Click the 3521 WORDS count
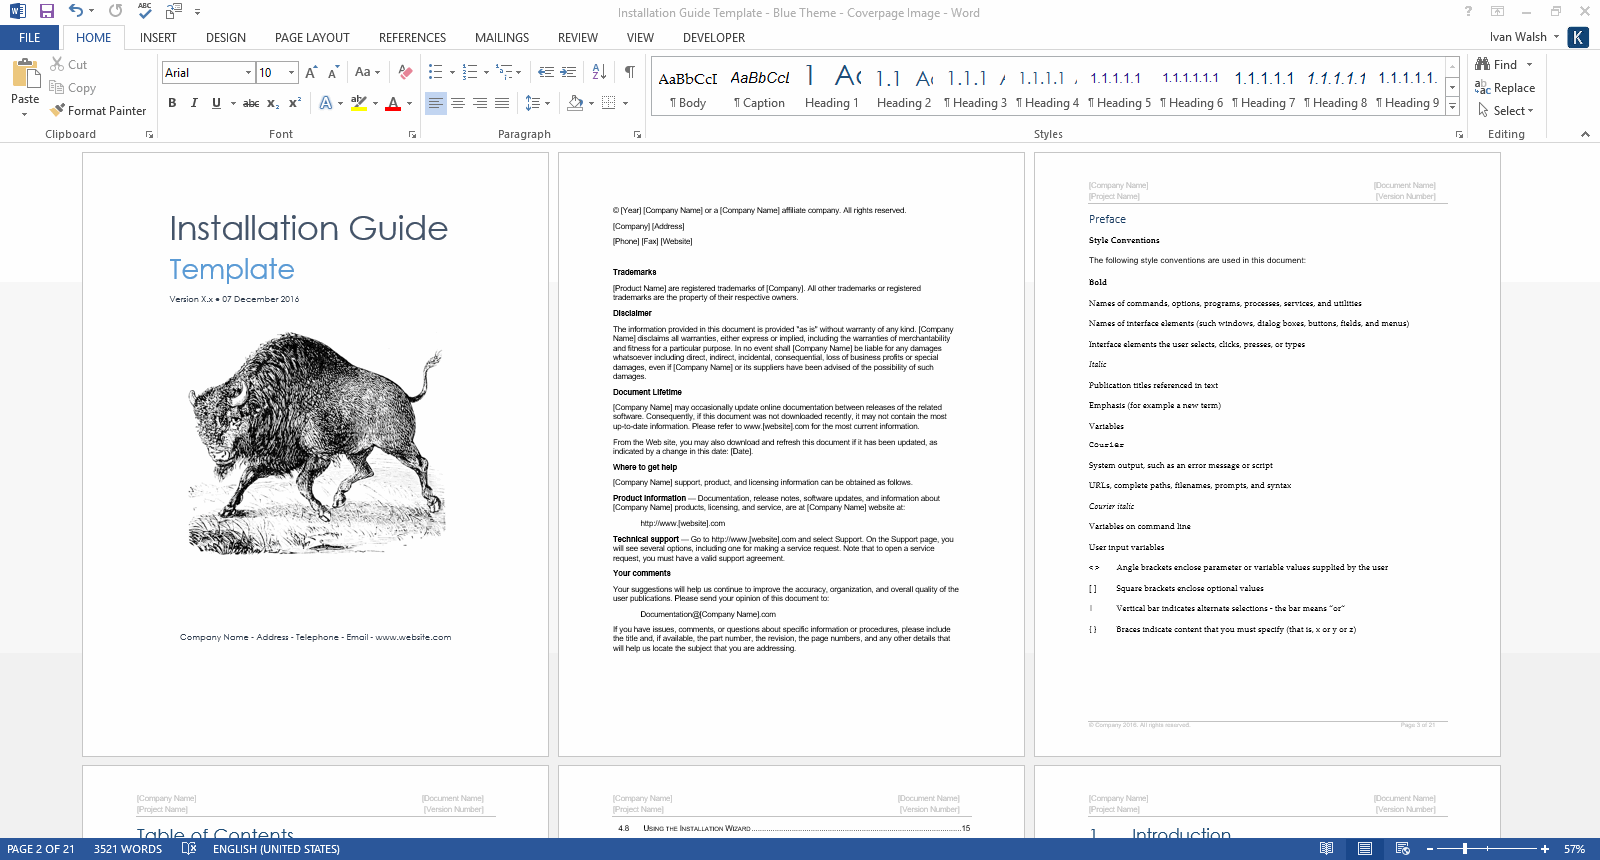The width and height of the screenshot is (1600, 860). (x=128, y=849)
